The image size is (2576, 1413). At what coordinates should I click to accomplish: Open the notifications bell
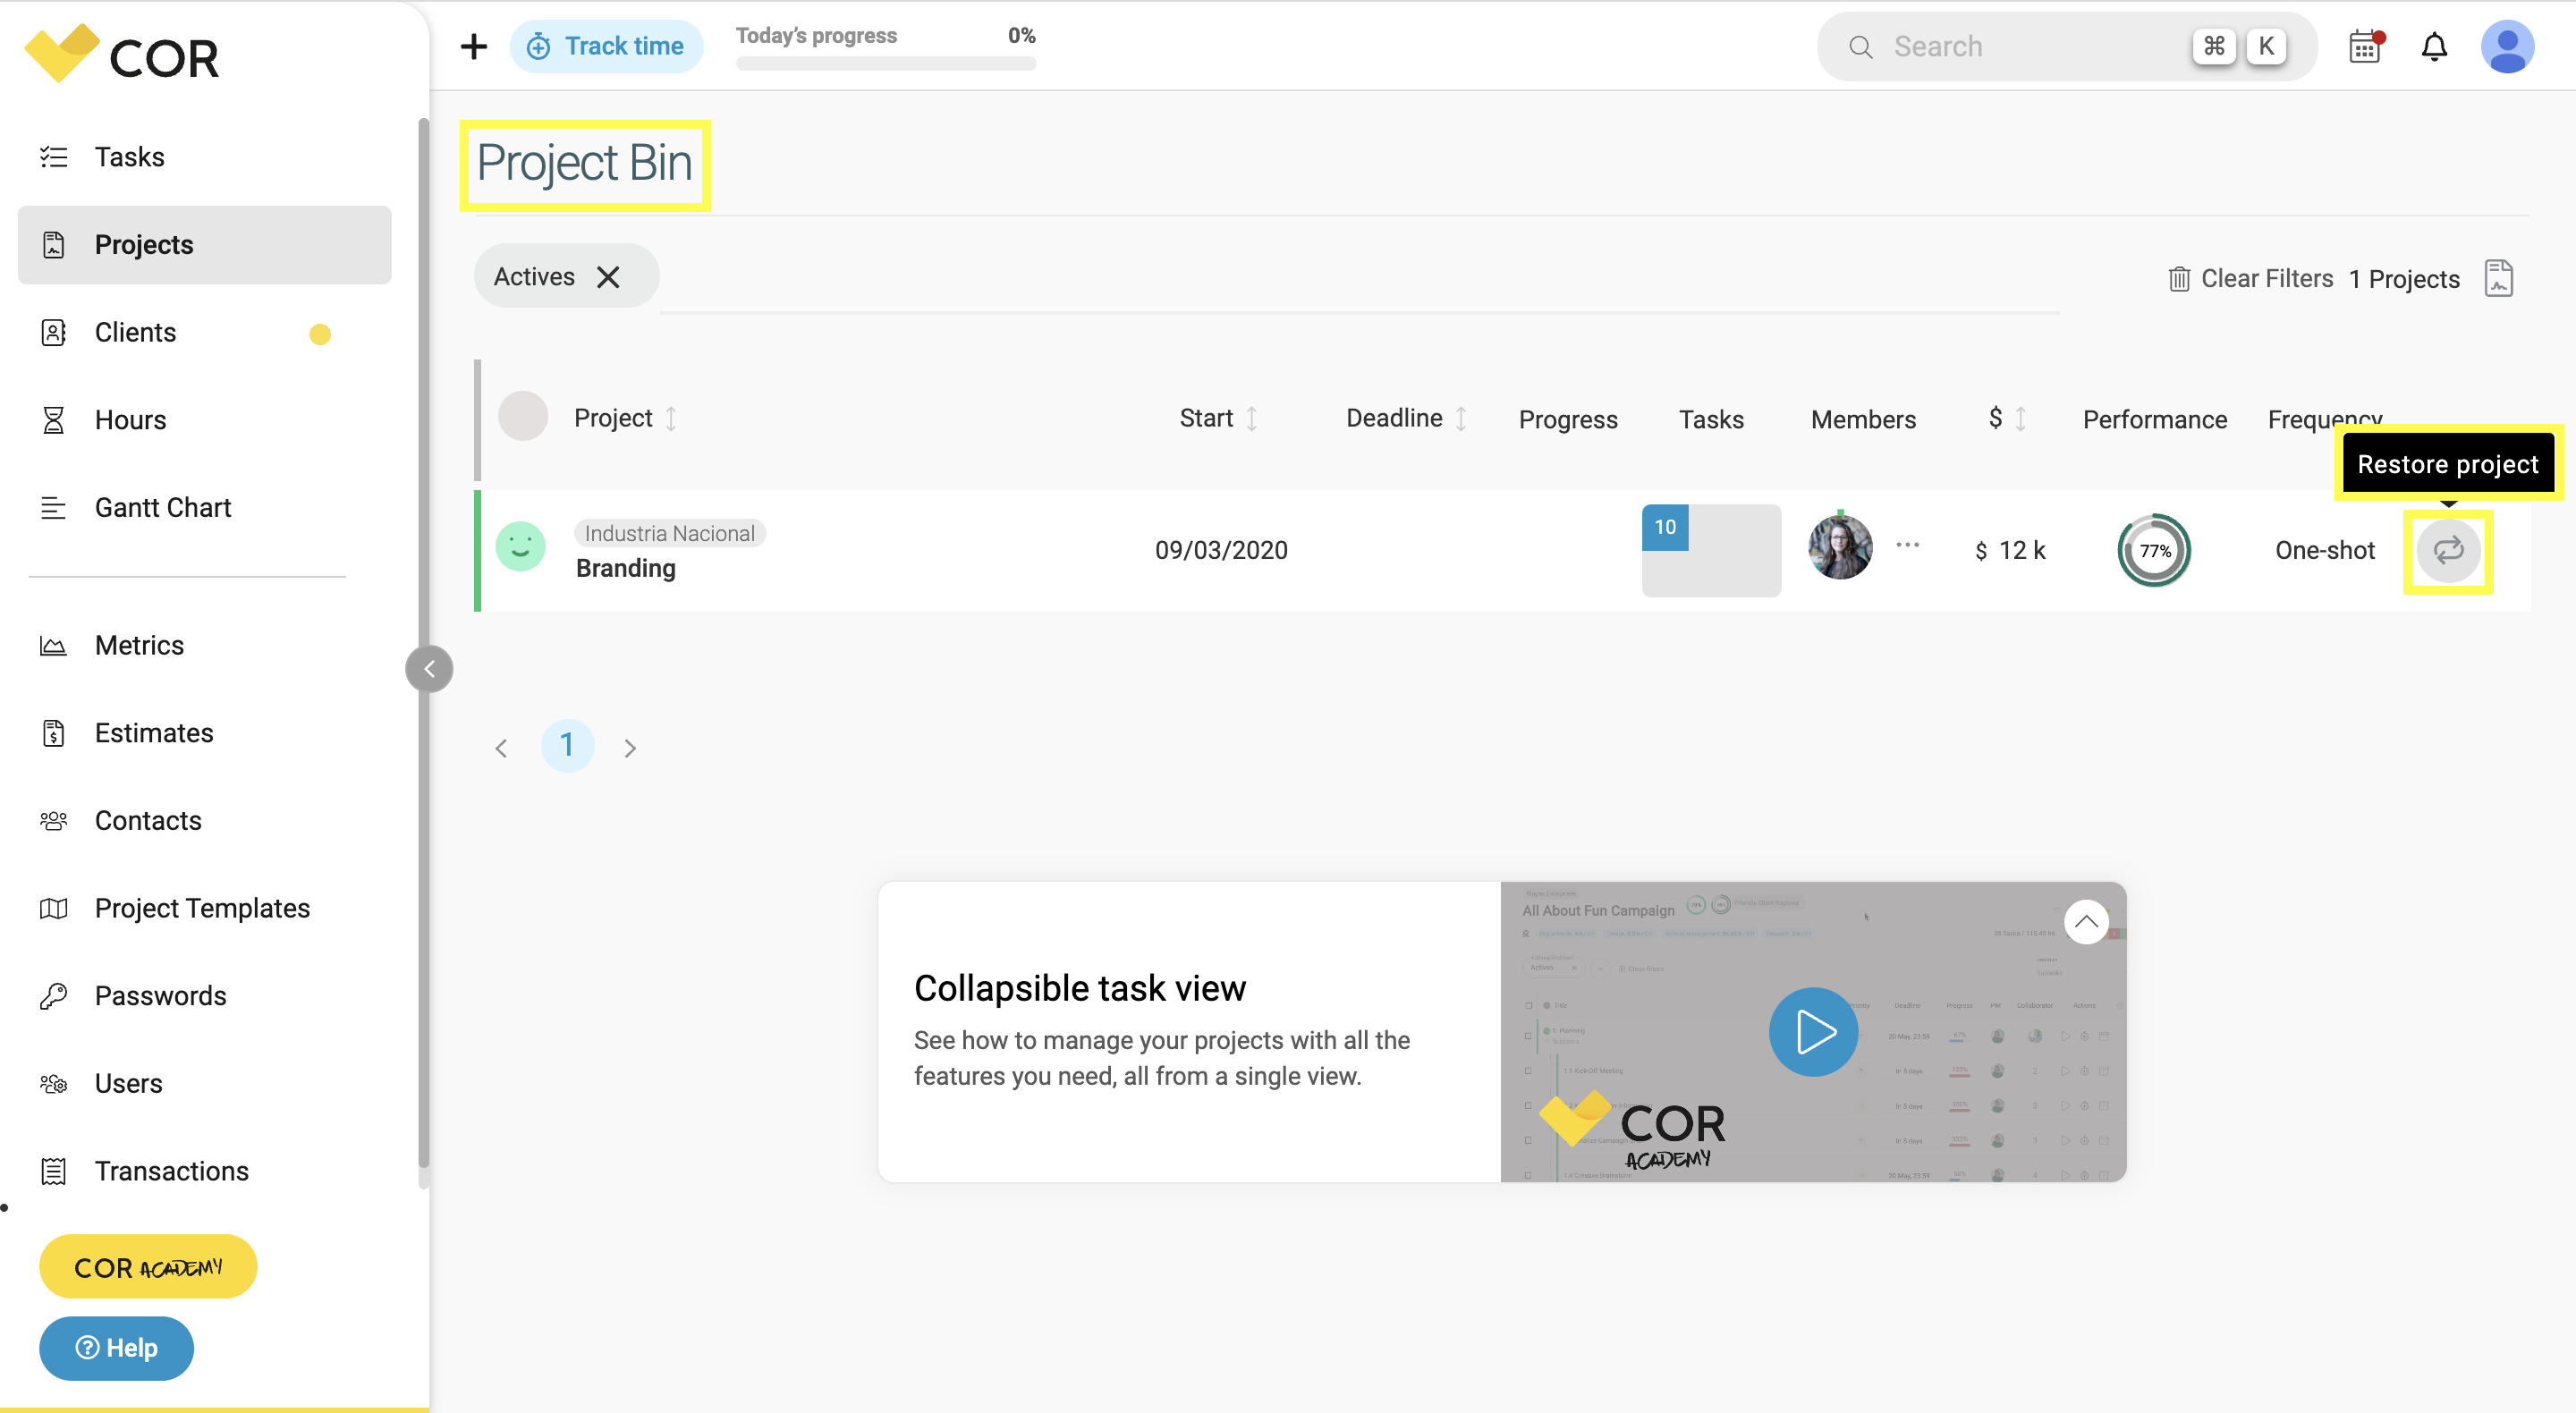[2435, 46]
